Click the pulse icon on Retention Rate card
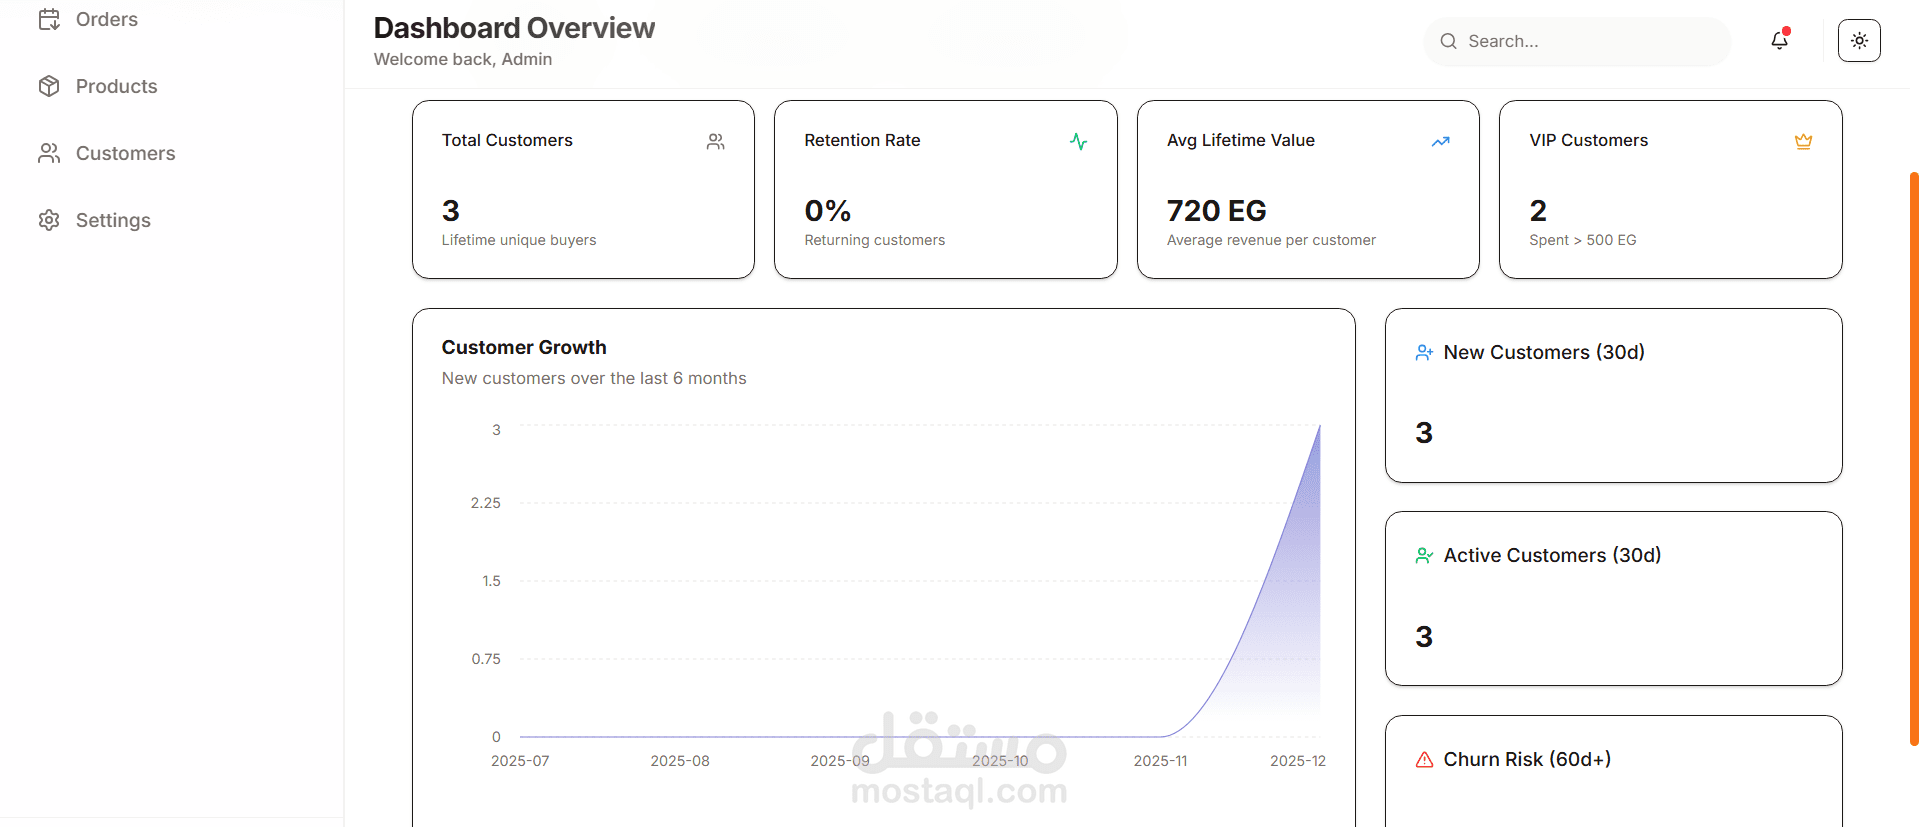 tap(1078, 142)
